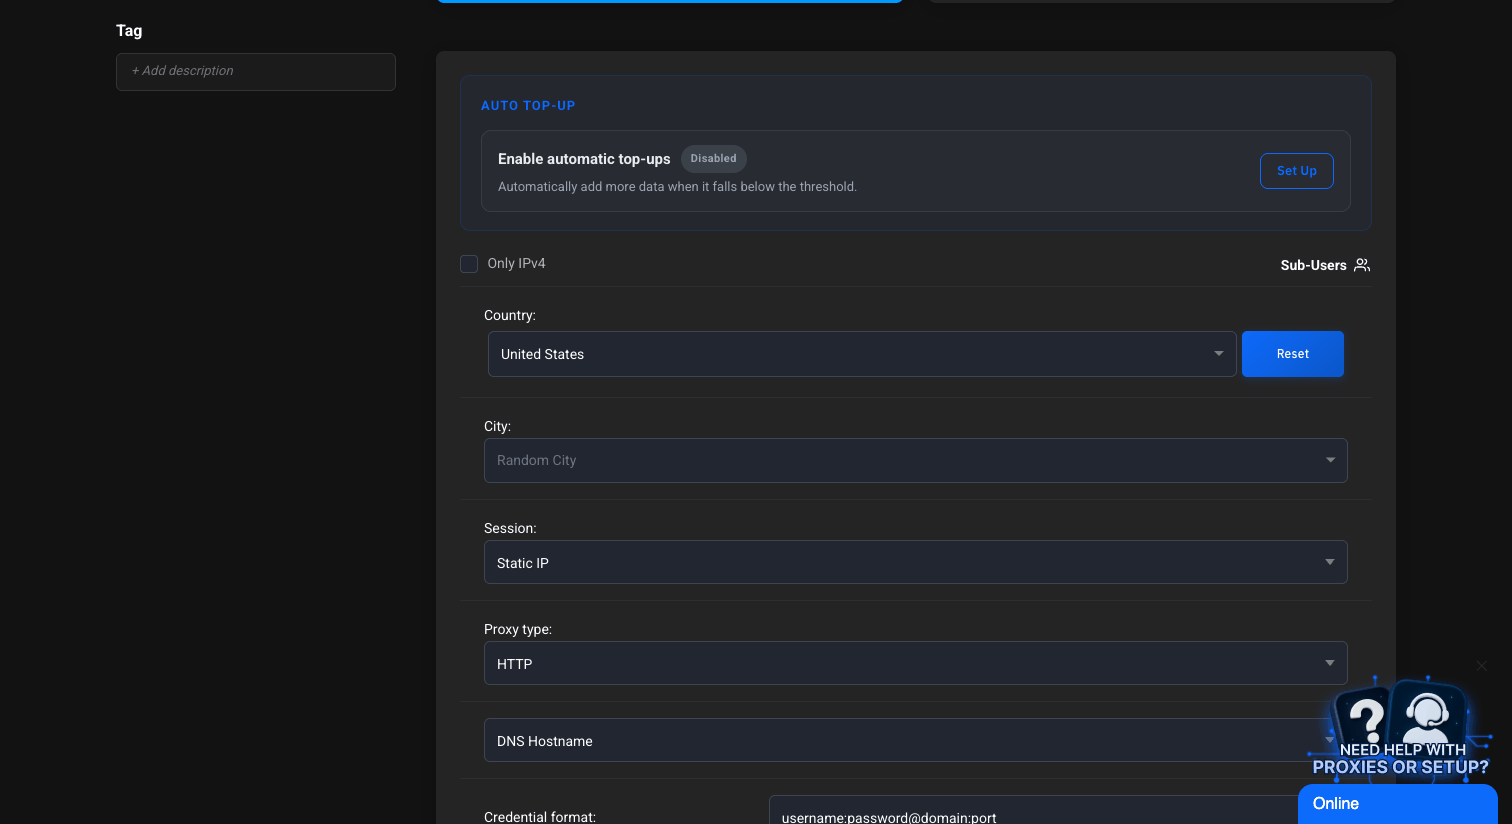Click the Proxy type dropdown arrow

pos(1330,663)
